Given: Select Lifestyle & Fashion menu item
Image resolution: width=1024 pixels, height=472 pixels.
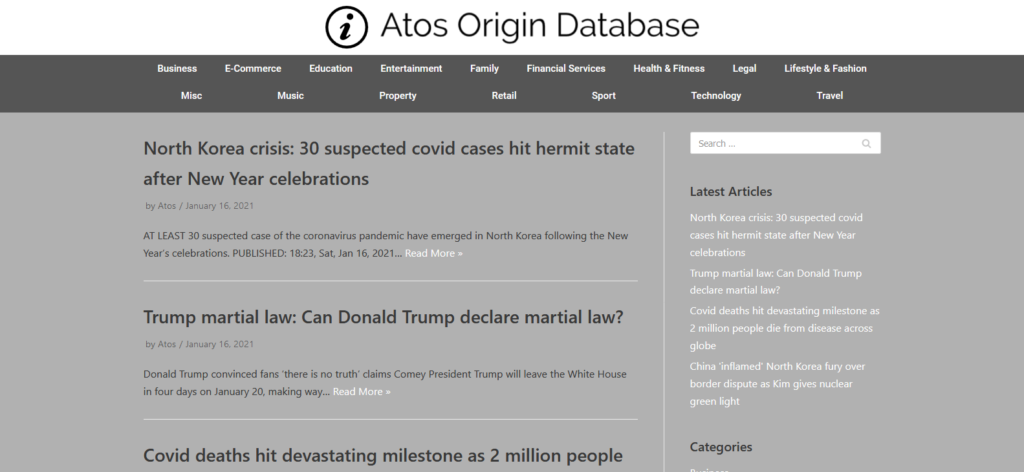Looking at the screenshot, I should [825, 69].
